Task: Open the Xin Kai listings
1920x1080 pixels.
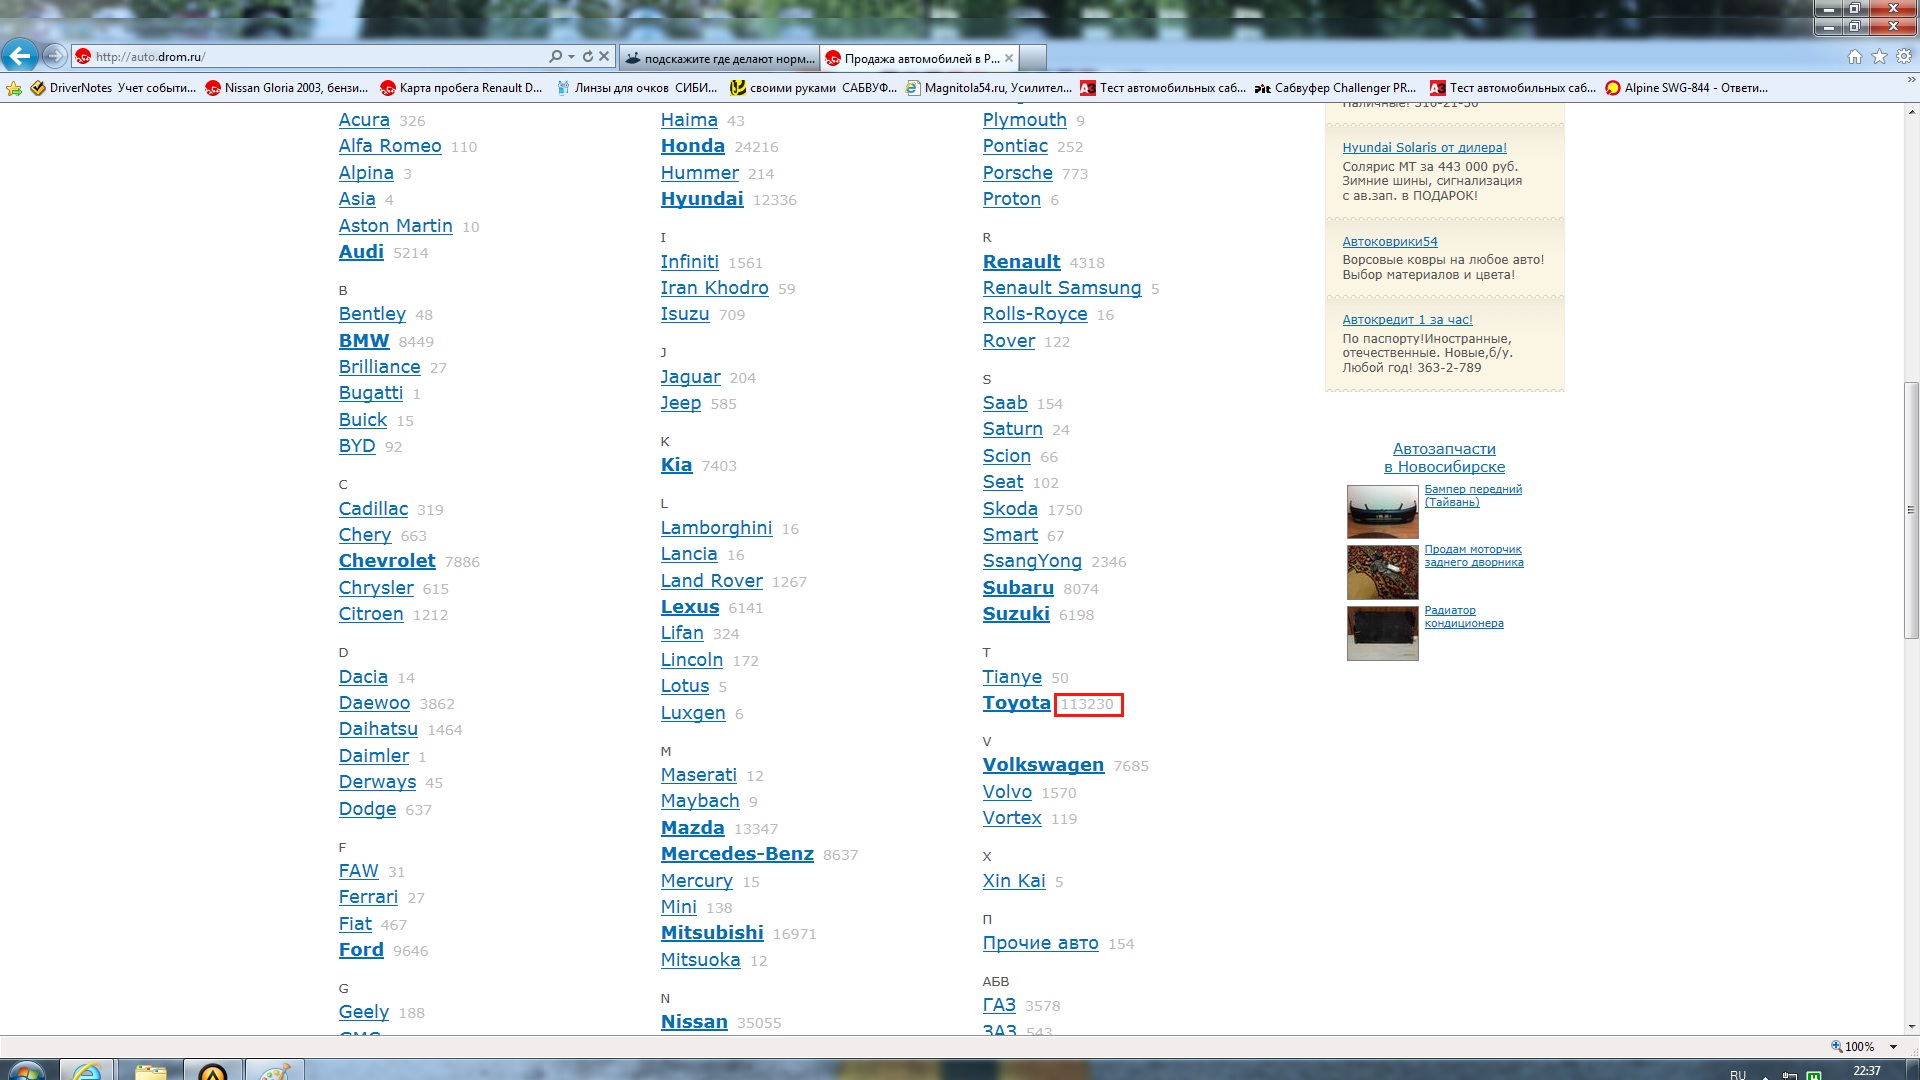Action: [x=1014, y=881]
